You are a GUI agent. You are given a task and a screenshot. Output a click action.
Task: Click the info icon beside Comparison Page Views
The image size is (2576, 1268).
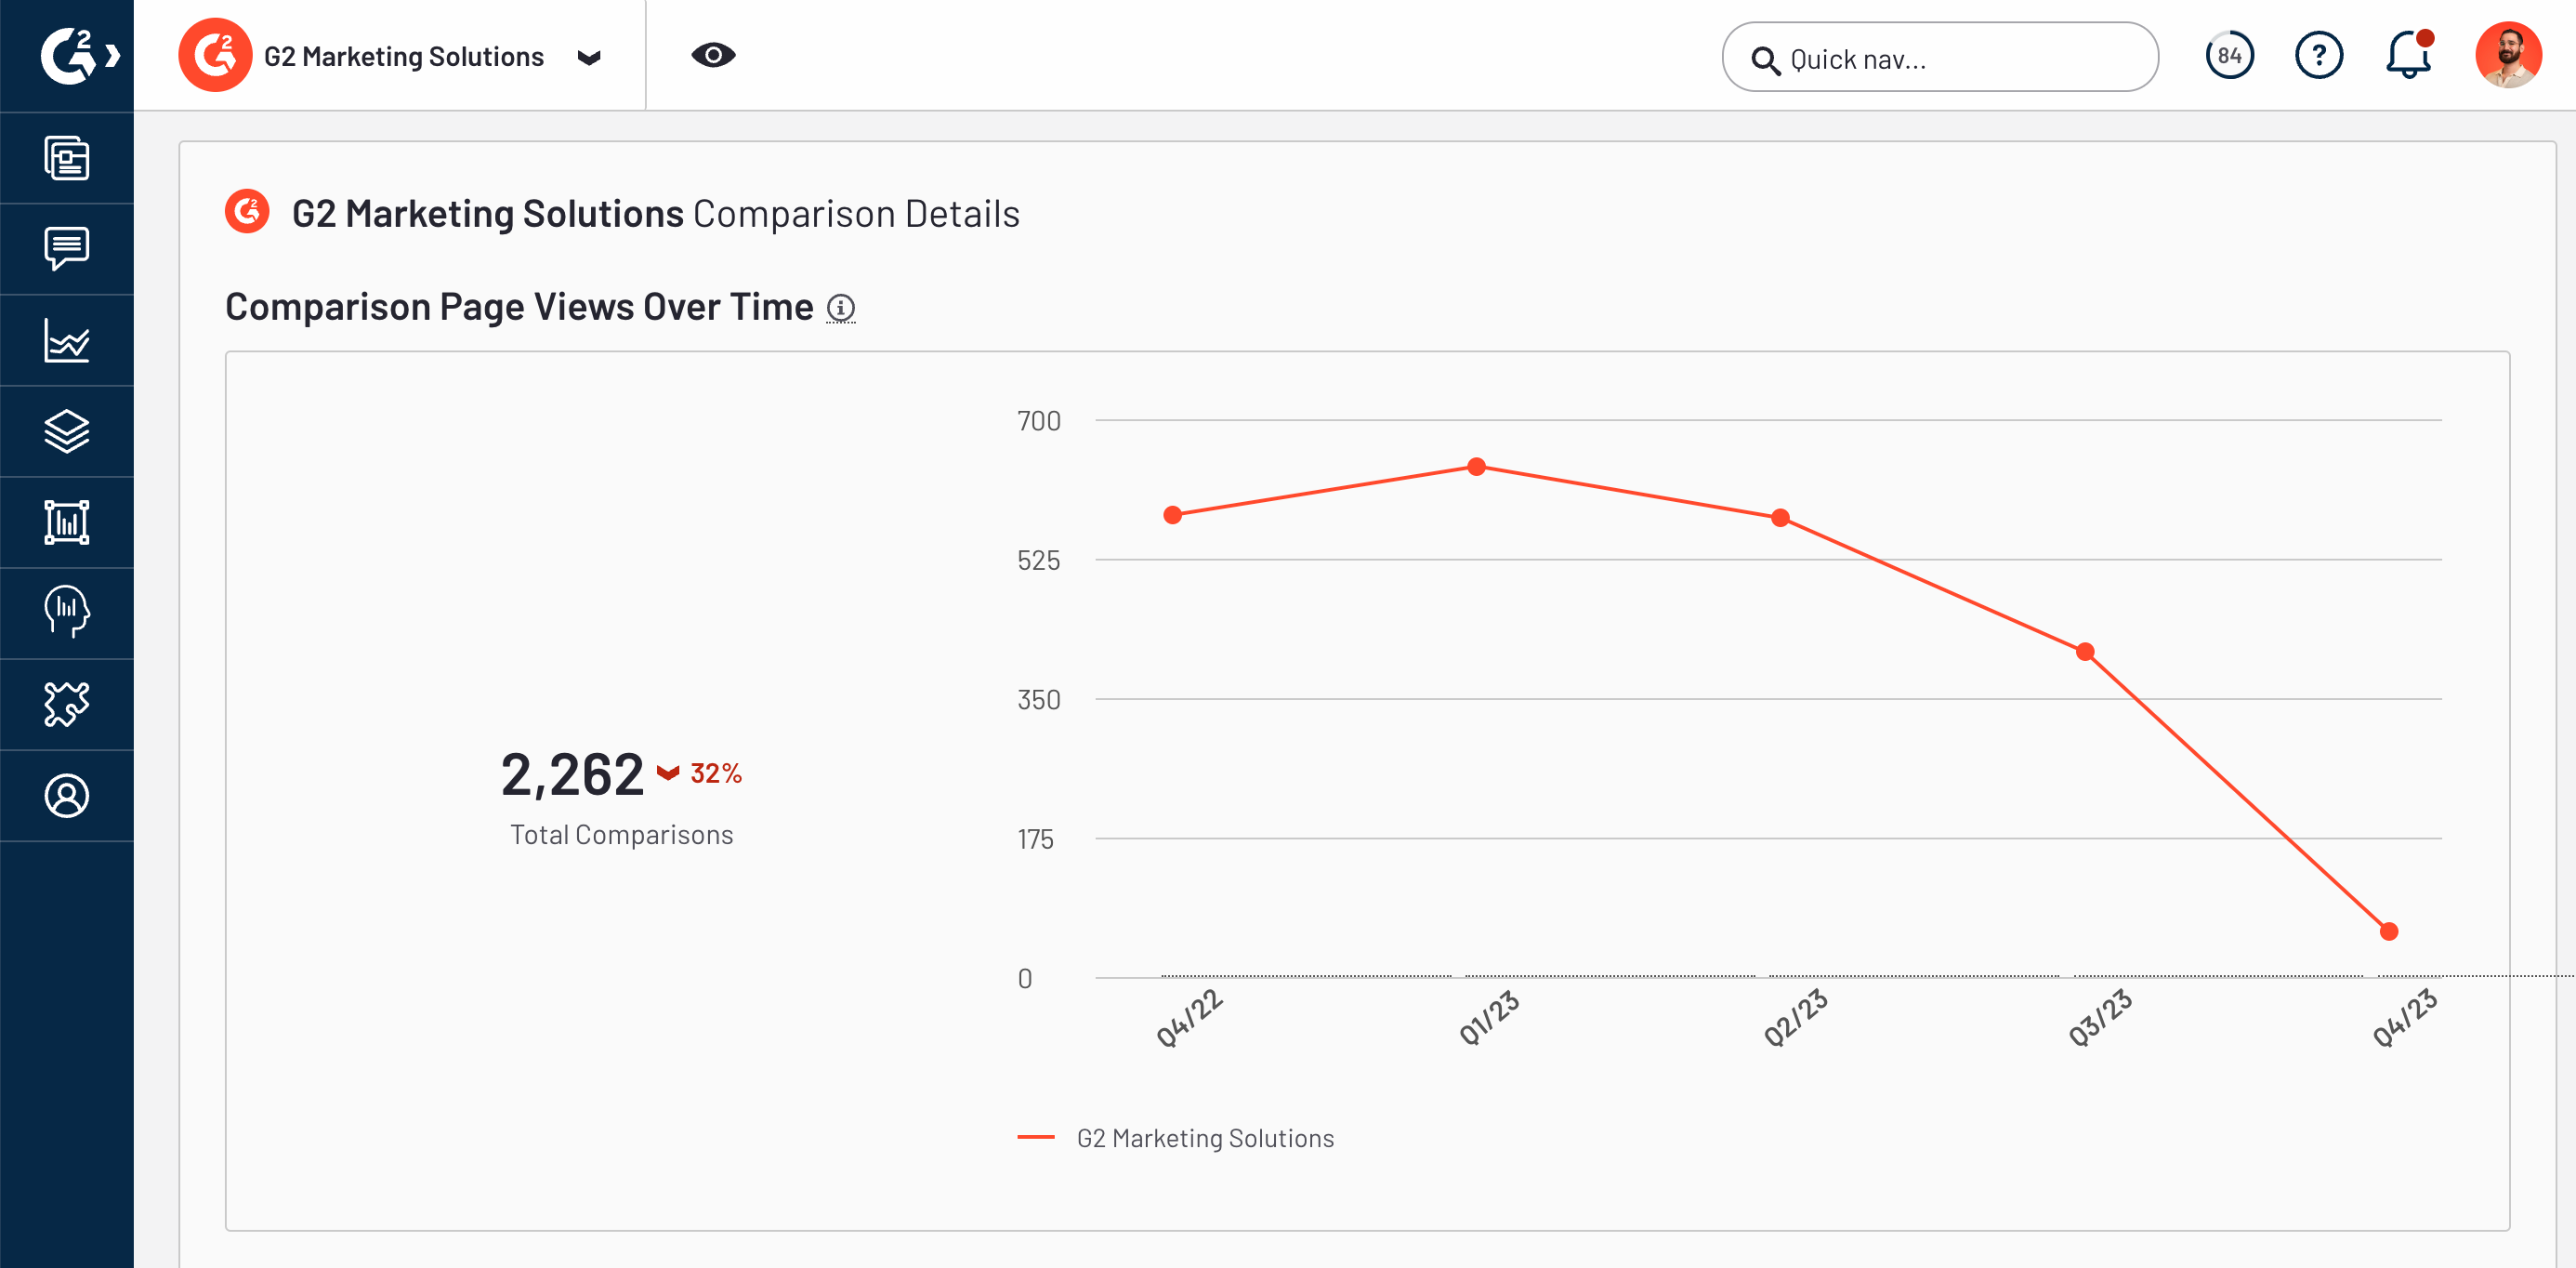pos(841,308)
